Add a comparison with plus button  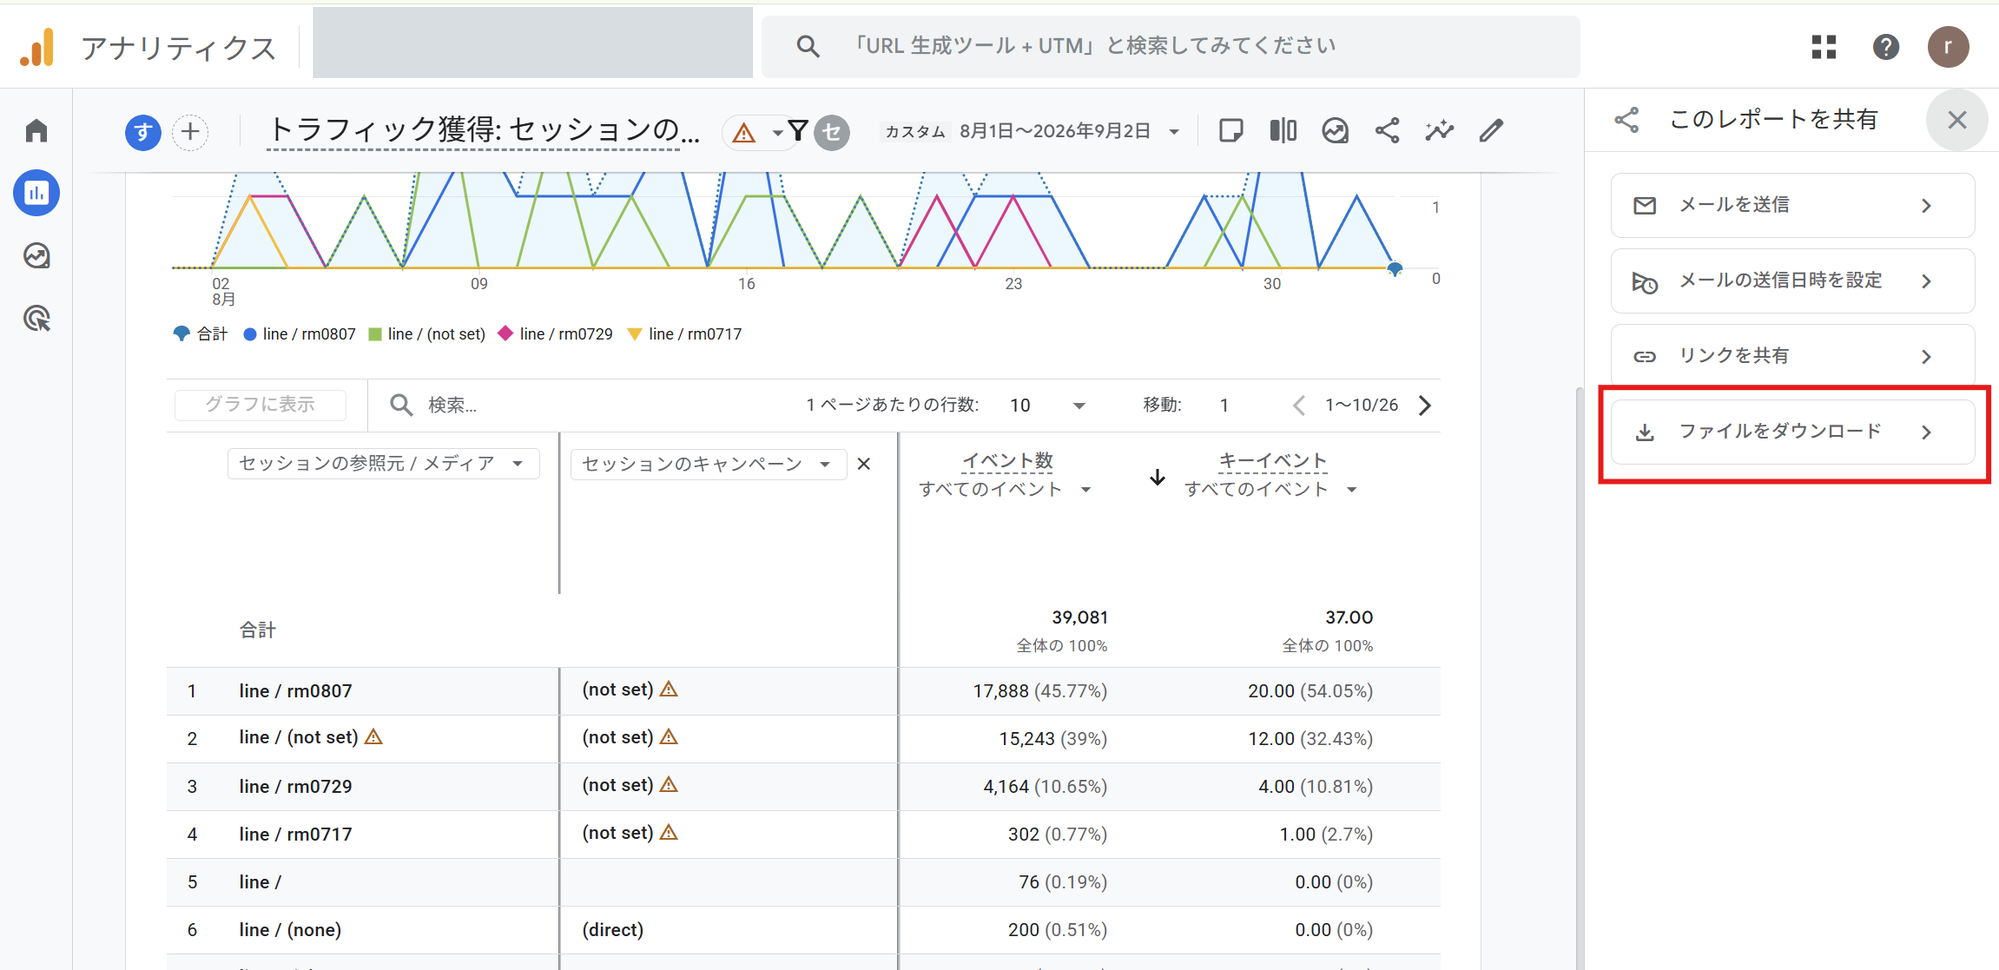coord(190,132)
